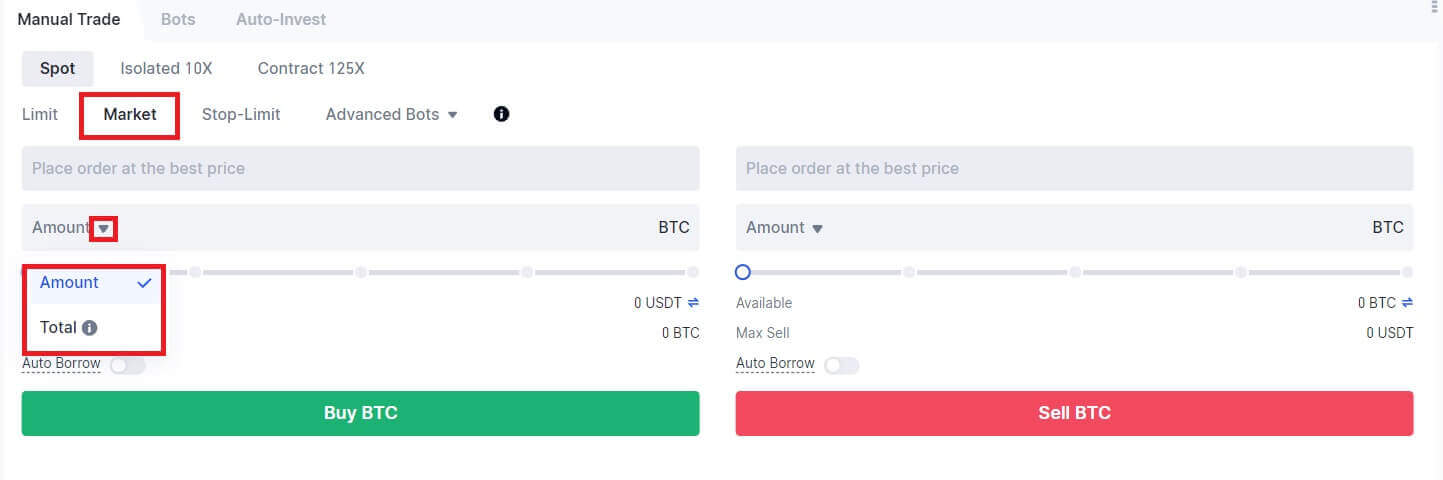1443x480 pixels.
Task: Click the info icon next to Total
Action: 90,328
